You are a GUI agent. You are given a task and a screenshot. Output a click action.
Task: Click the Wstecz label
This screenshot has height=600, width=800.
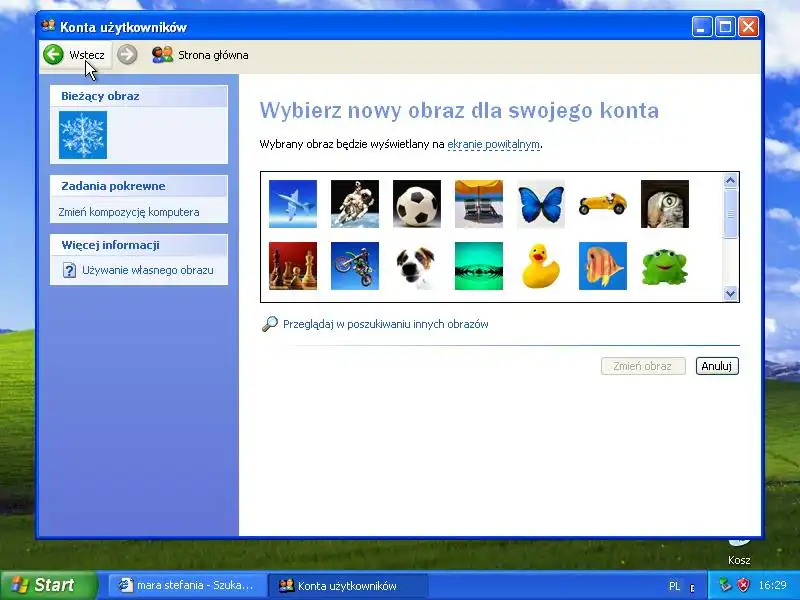point(87,55)
